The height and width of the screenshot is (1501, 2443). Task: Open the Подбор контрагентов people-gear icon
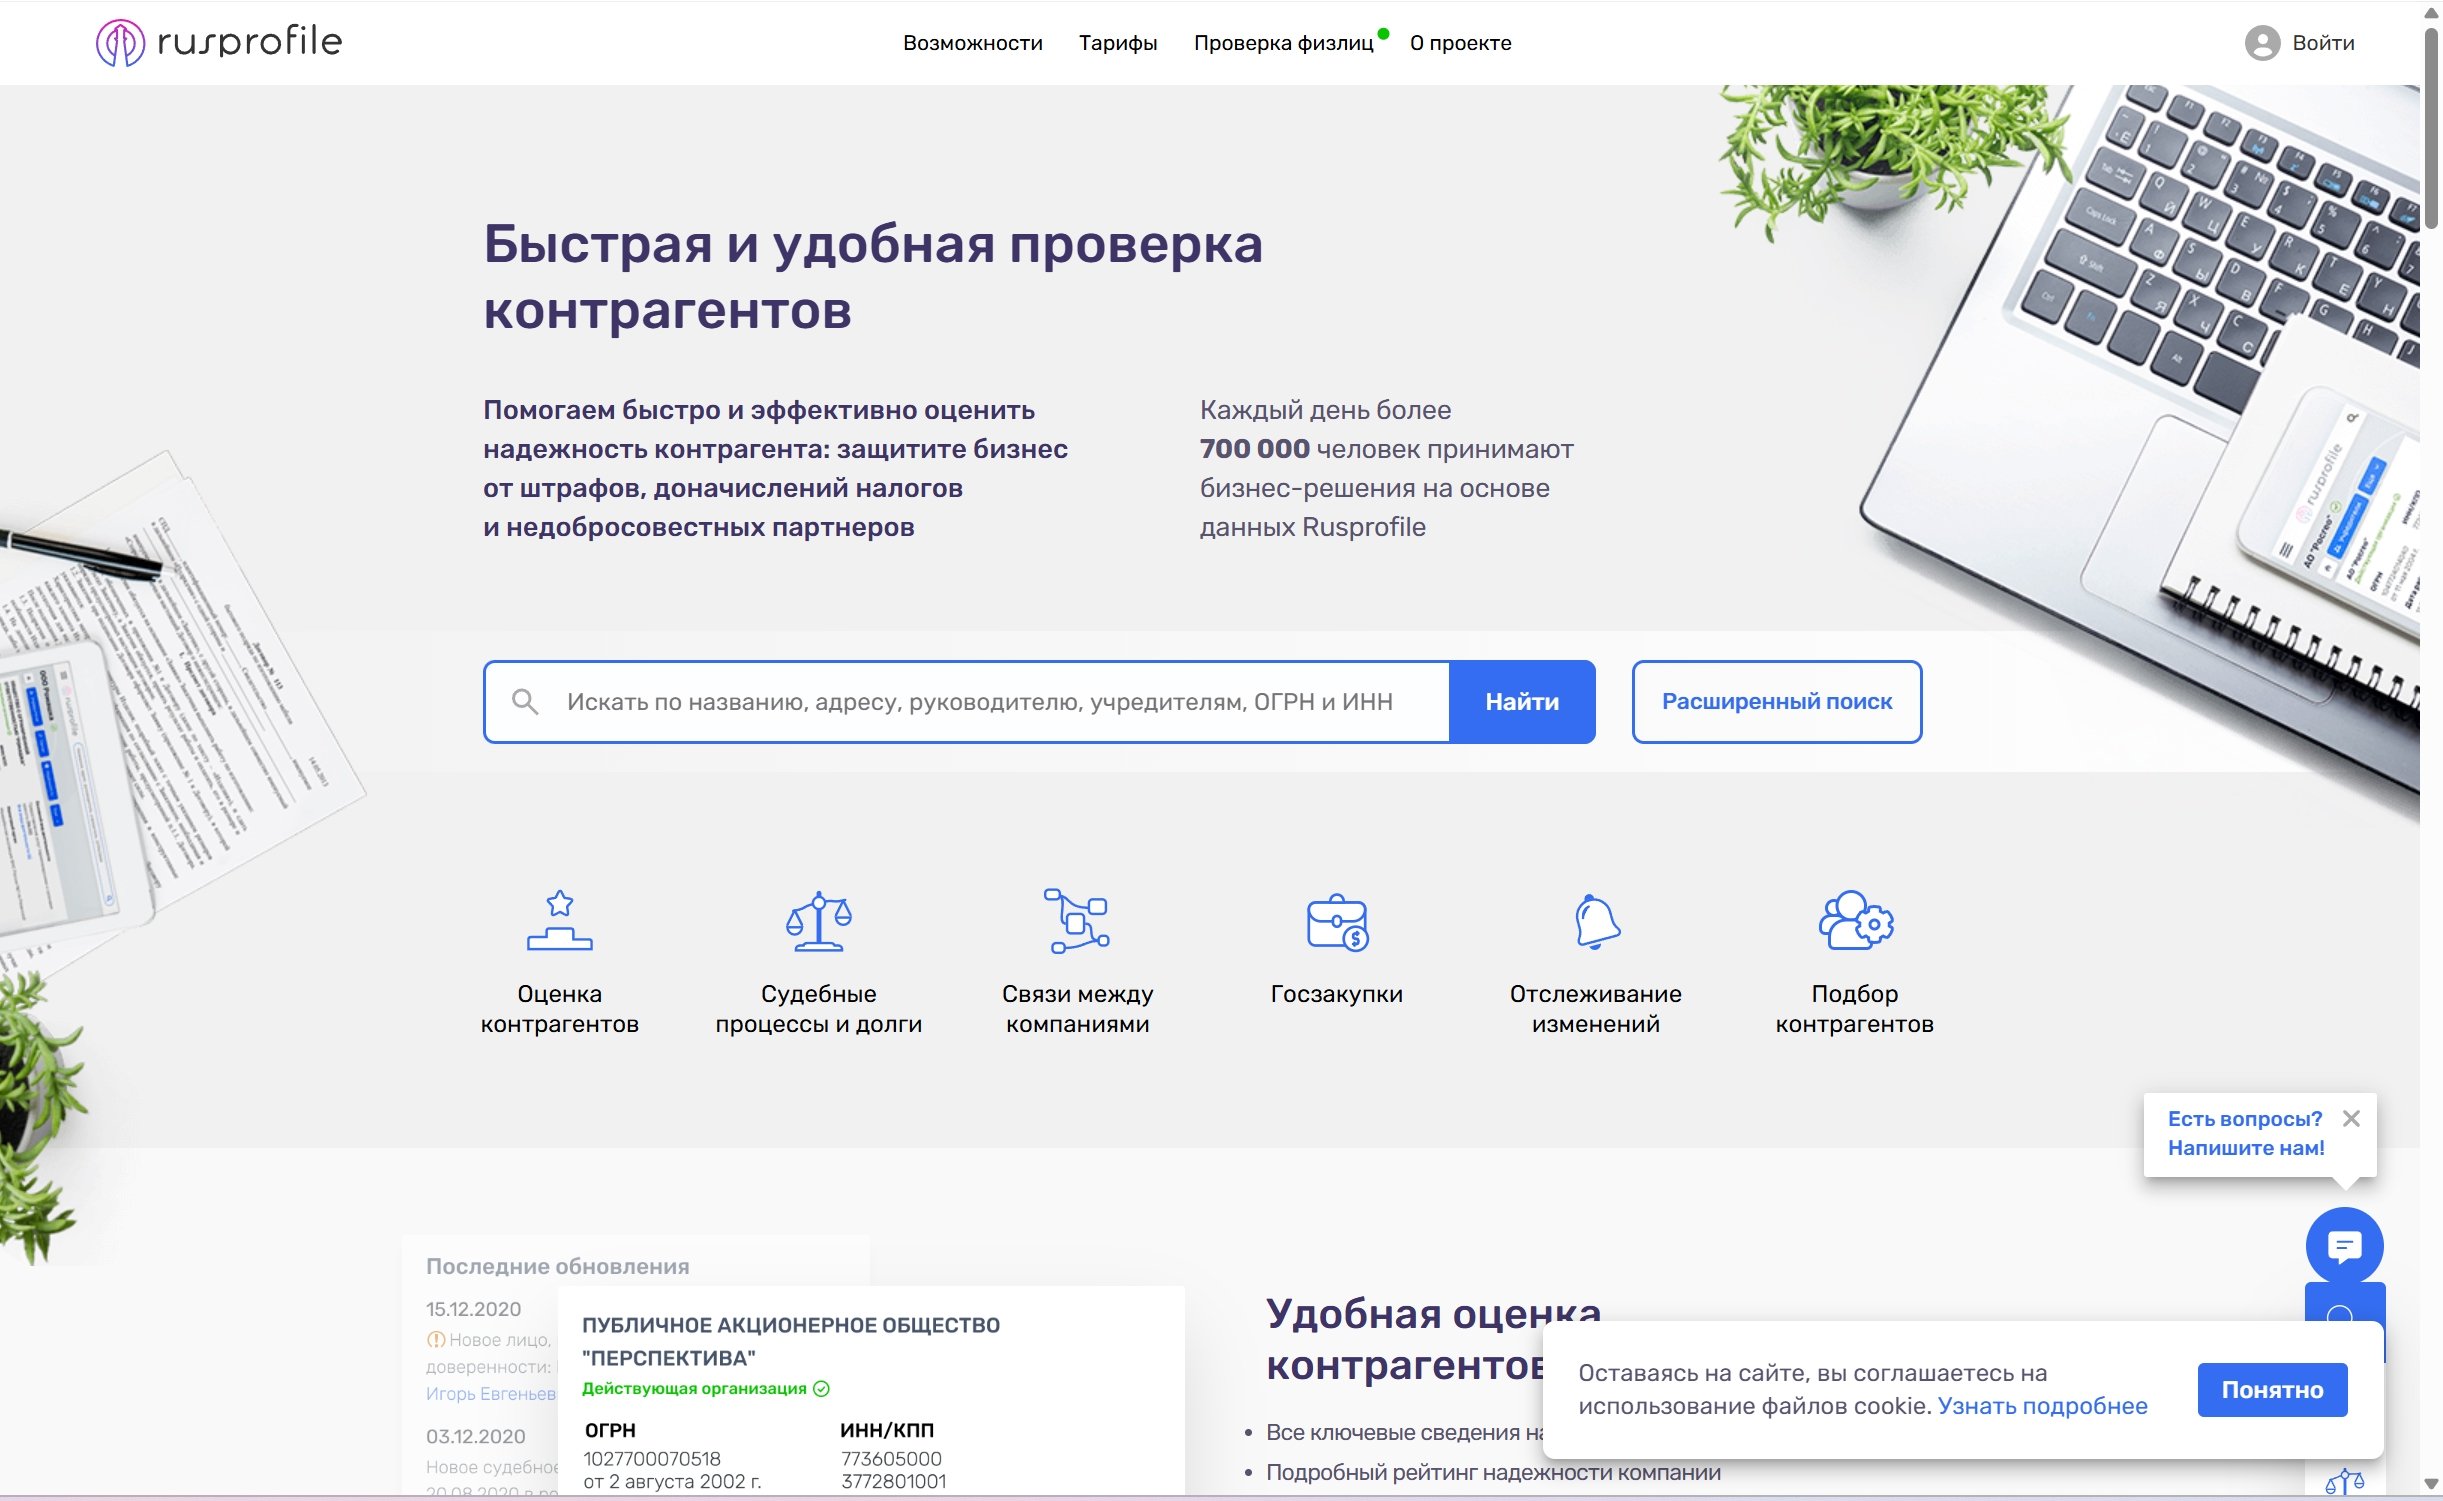coord(1855,920)
